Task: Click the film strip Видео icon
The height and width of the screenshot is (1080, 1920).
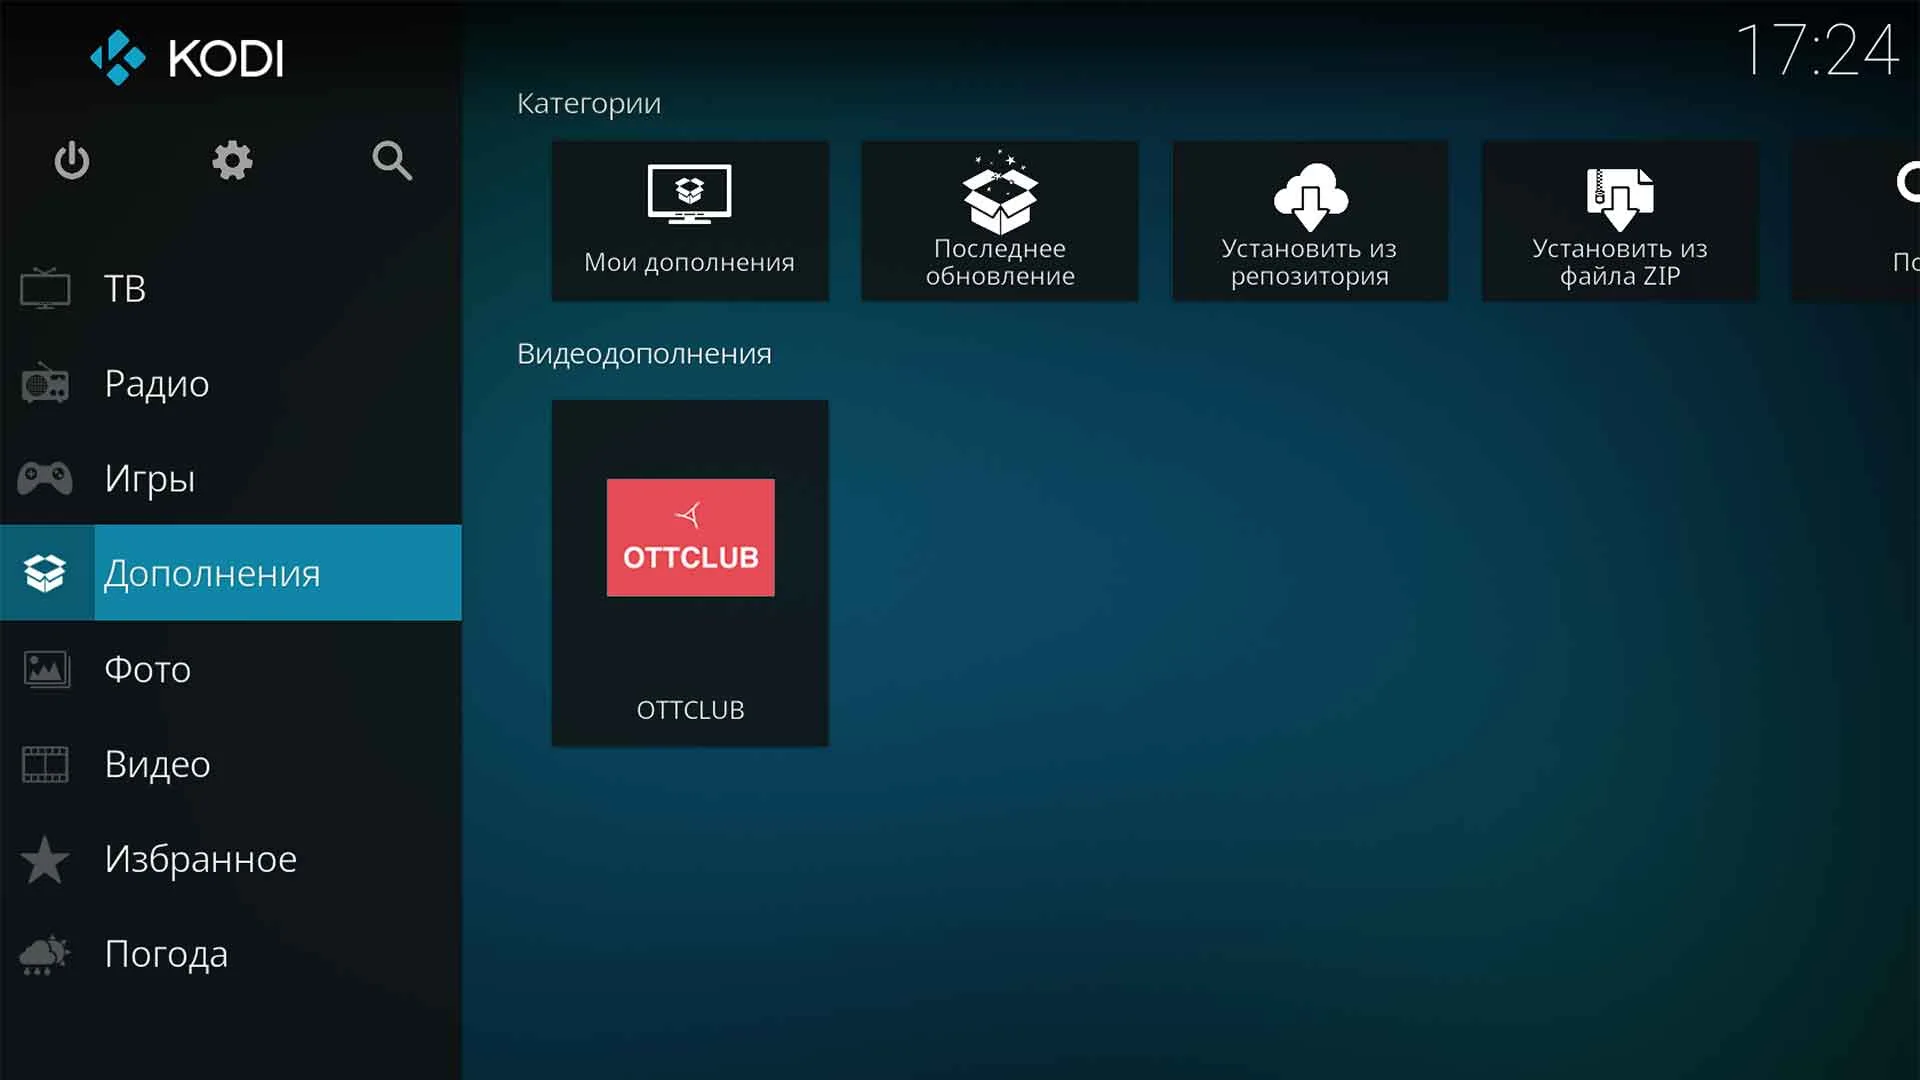Action: (44, 764)
